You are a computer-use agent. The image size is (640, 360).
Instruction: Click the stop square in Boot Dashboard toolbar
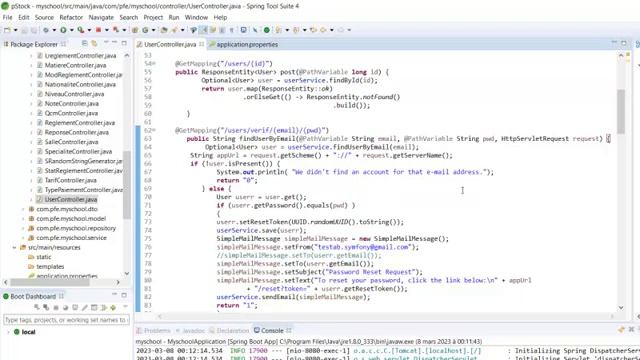[56, 307]
